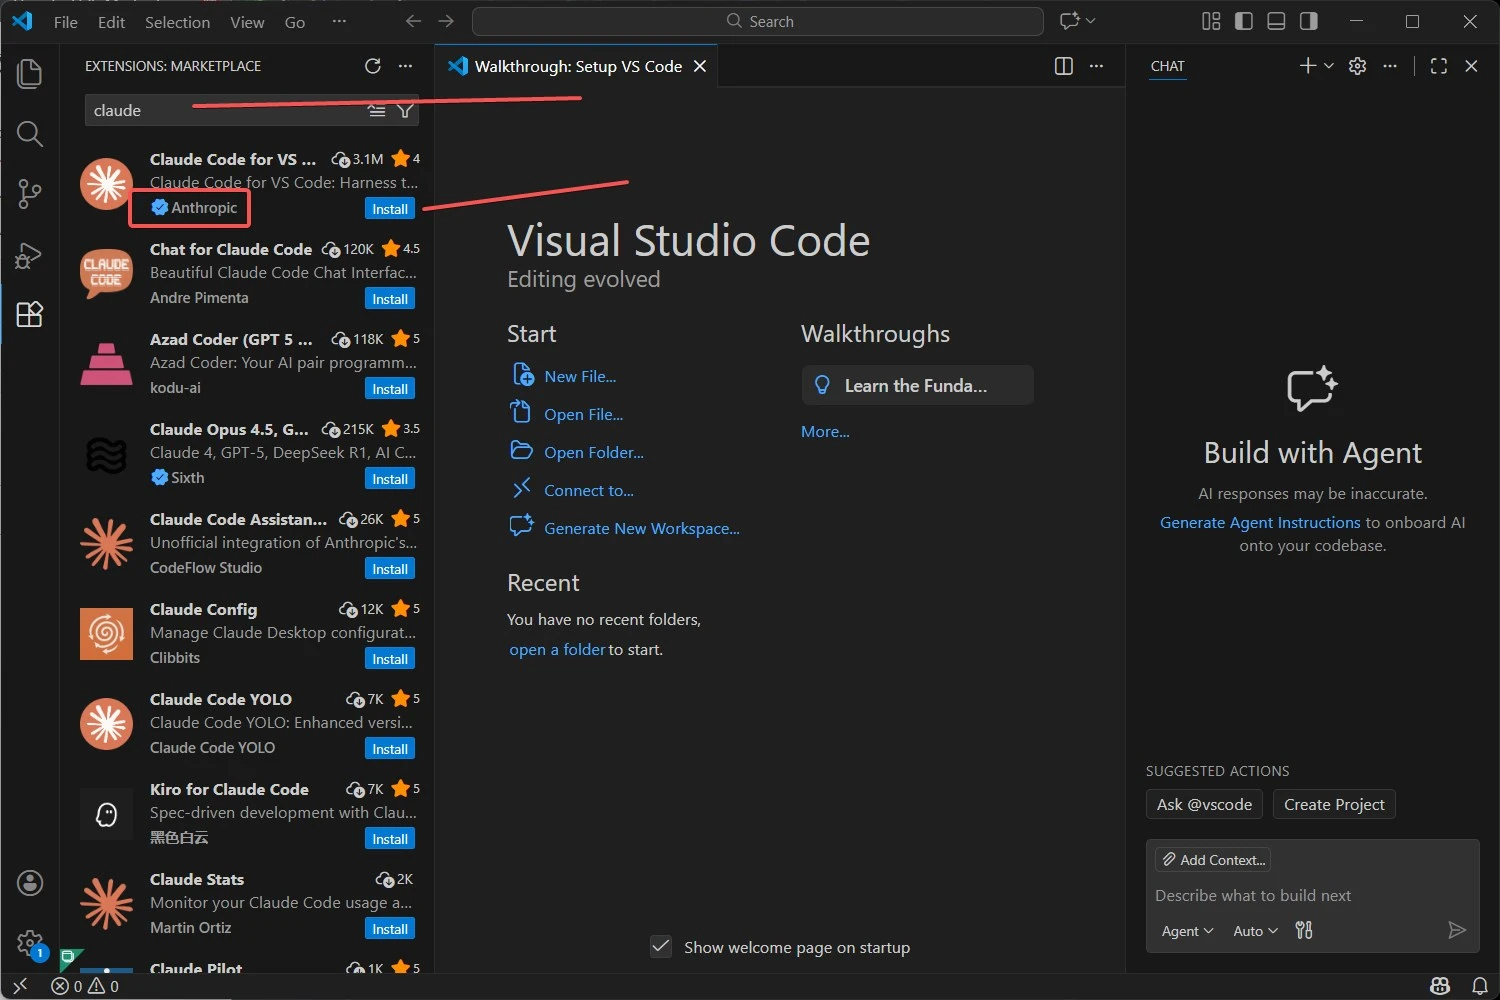The image size is (1500, 1000).
Task: Clear extensions search results
Action: 377,111
